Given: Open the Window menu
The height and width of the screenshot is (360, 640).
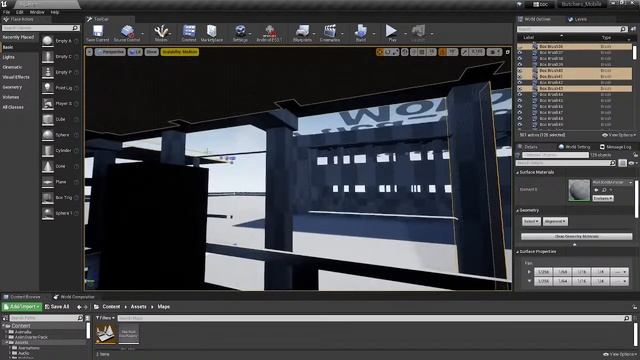Looking at the screenshot, I should (x=37, y=12).
